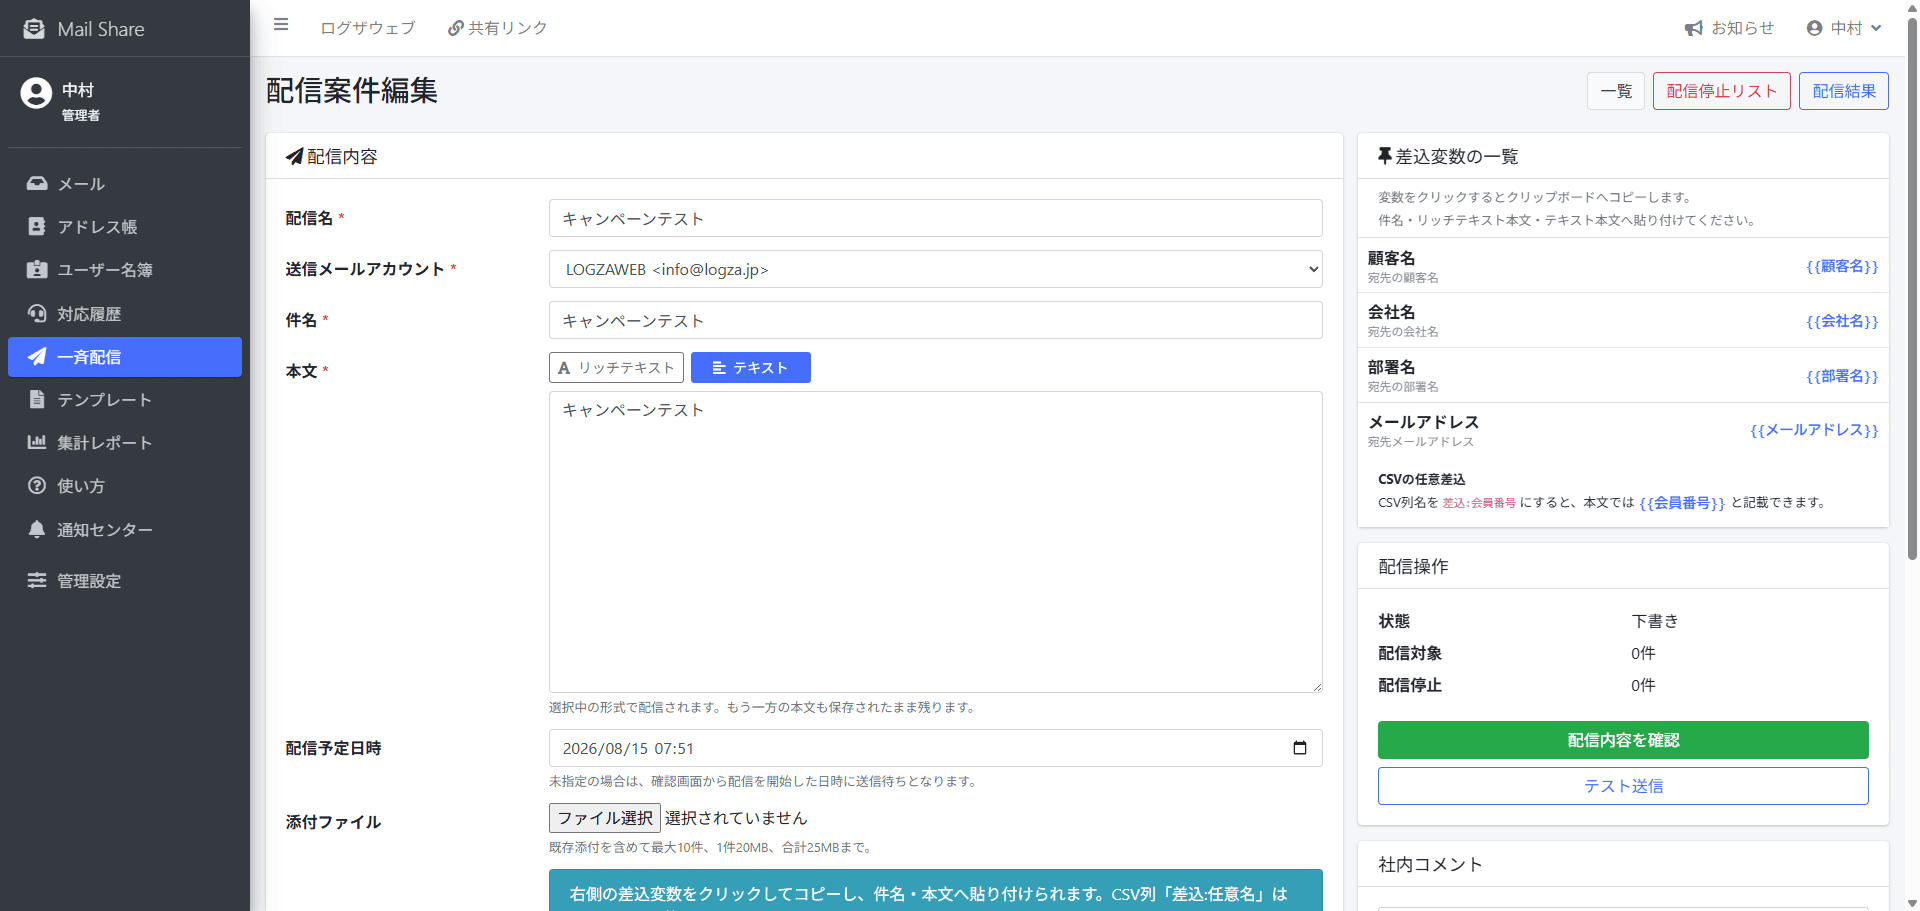
Task: Click the 件名 input field
Action: (936, 320)
